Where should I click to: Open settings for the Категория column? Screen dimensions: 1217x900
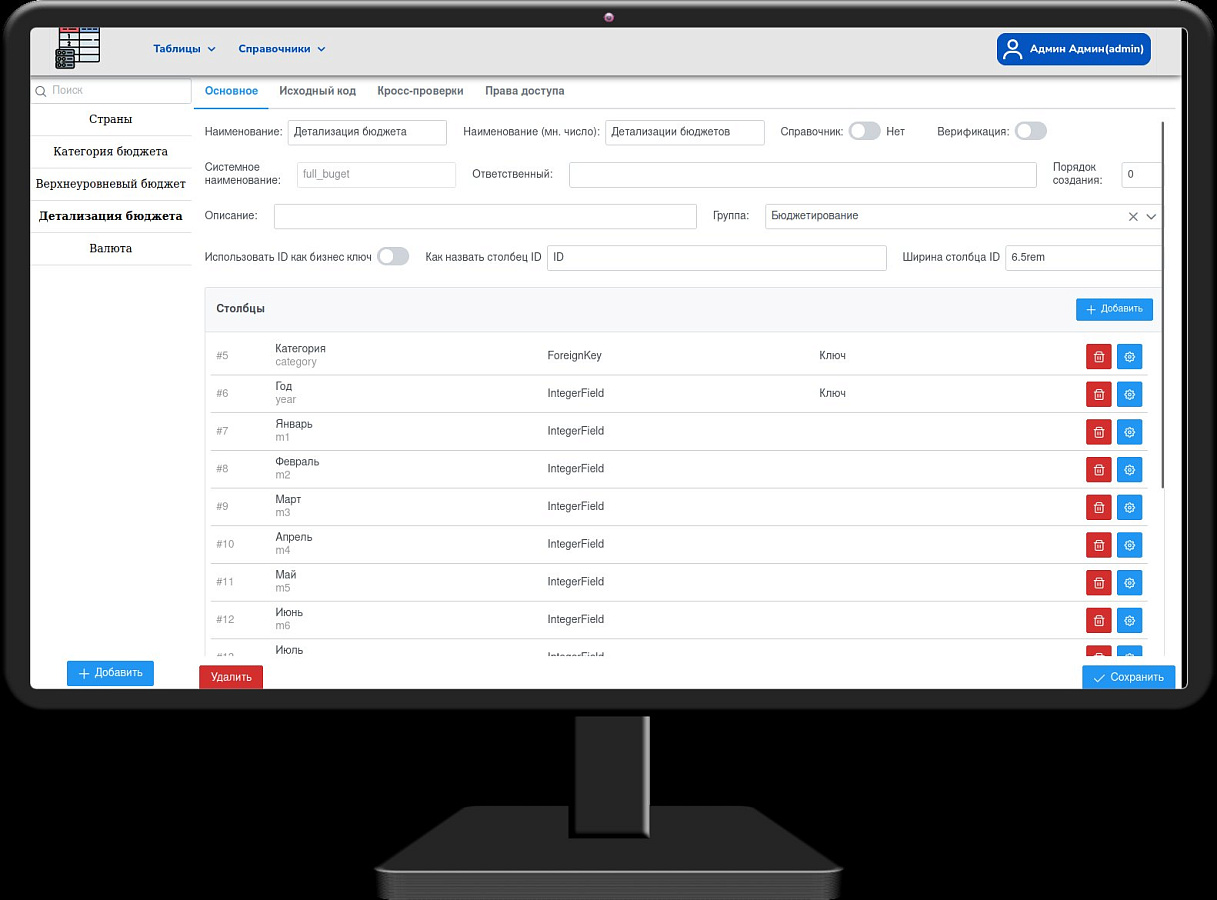click(1130, 357)
